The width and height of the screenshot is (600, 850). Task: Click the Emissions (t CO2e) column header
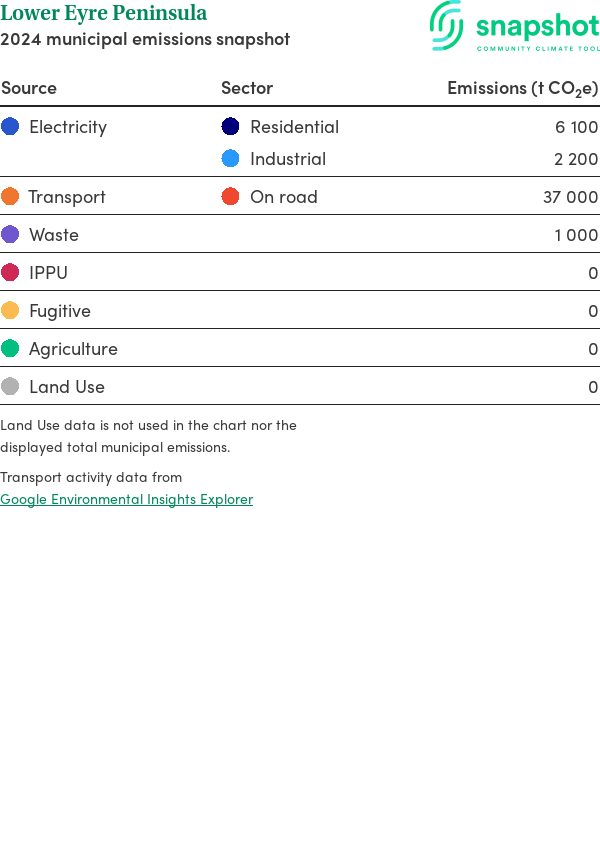[x=522, y=88]
